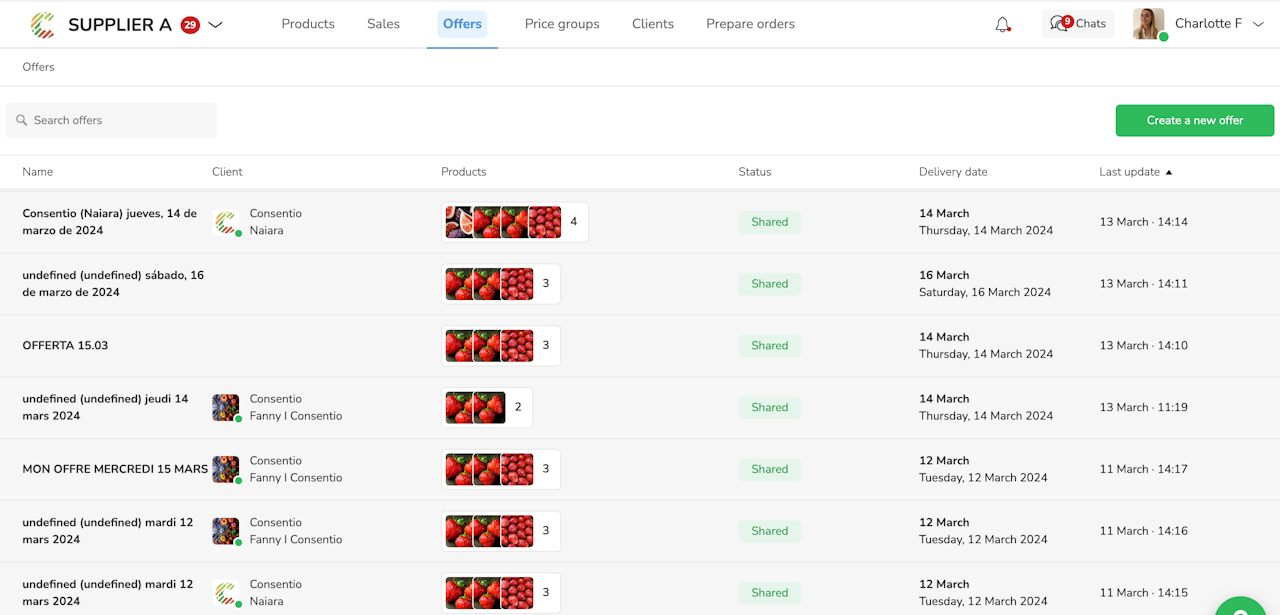Image resolution: width=1280 pixels, height=615 pixels.
Task: Go to the Price groups tab
Action: (562, 24)
